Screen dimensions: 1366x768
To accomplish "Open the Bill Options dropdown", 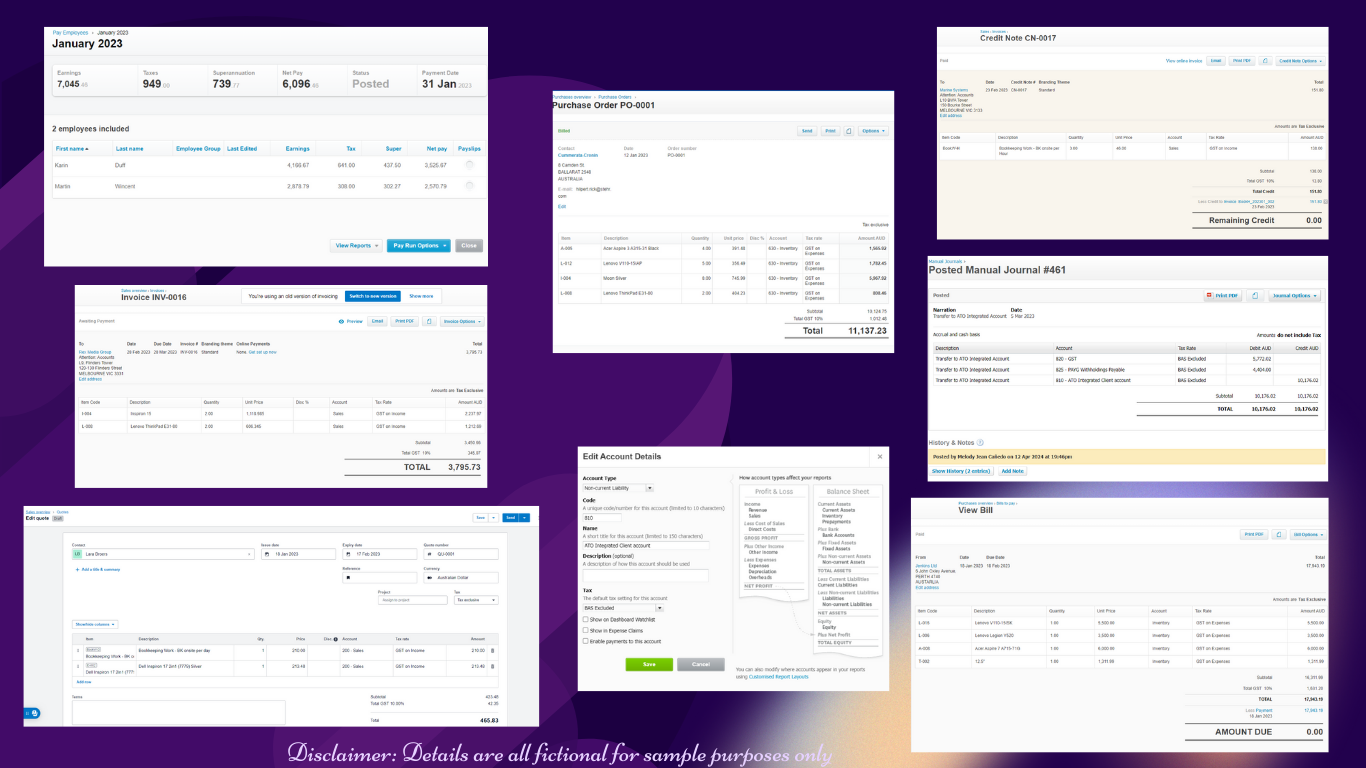I will click(1309, 535).
